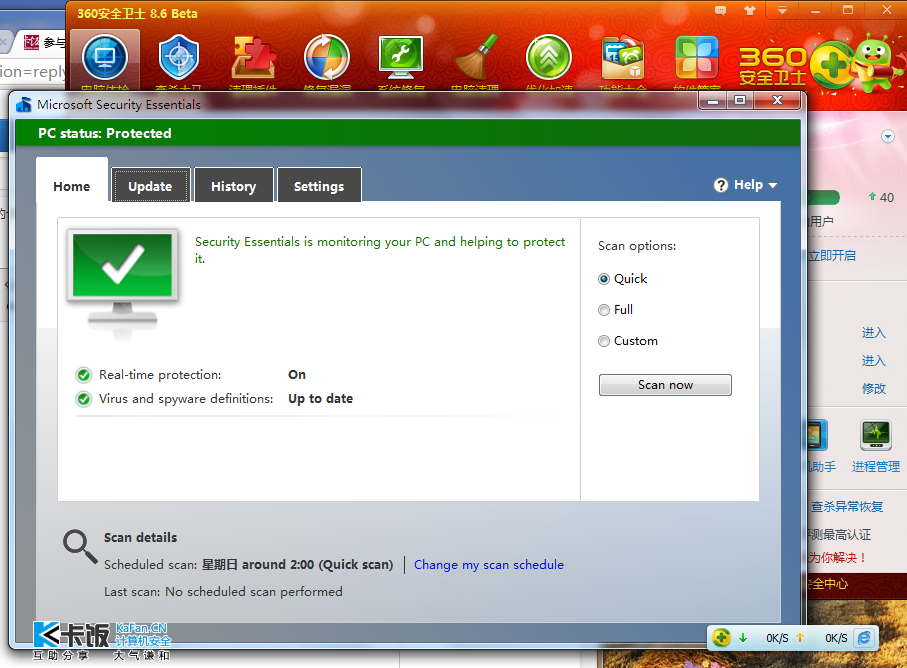Viewport: 907px width, 668px height.
Task: Click the "Last scan: No scheduled scan performed" text
Action: [223, 592]
